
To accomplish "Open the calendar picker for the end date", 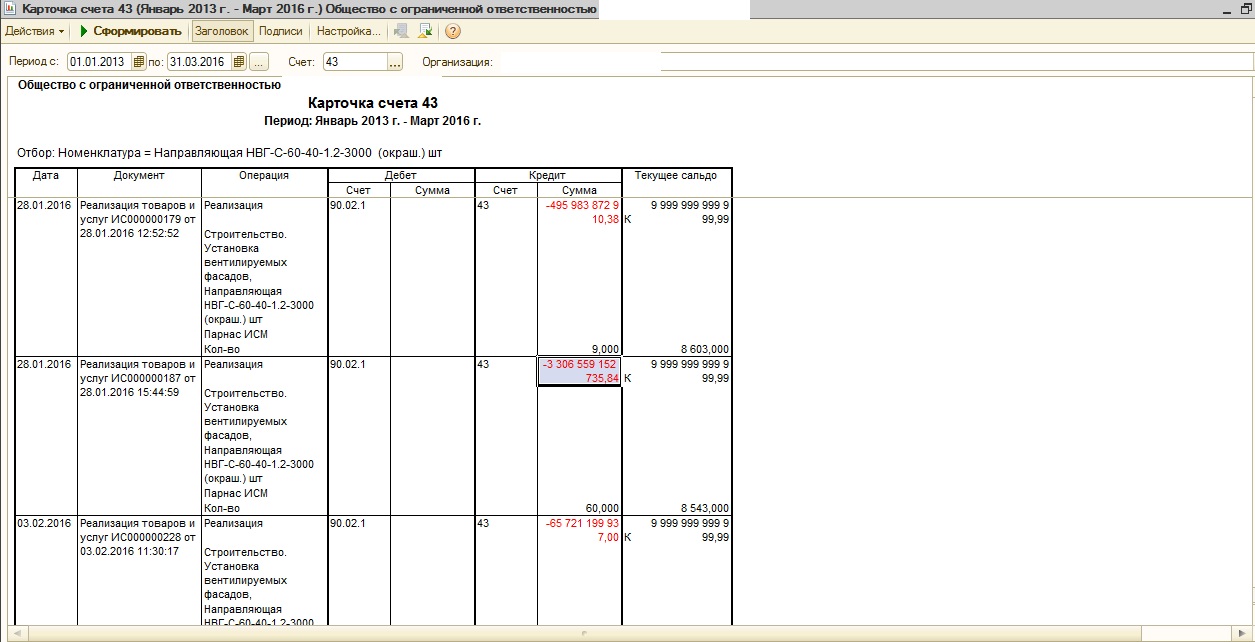I will tap(239, 62).
